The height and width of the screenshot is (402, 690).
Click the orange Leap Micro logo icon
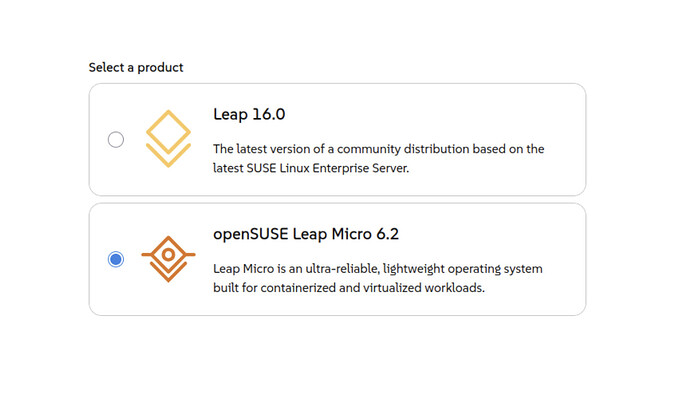coord(168,259)
